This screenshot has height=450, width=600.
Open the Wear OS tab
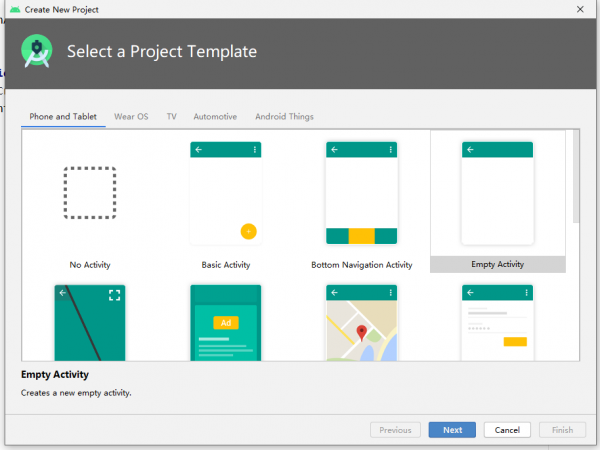(x=131, y=117)
